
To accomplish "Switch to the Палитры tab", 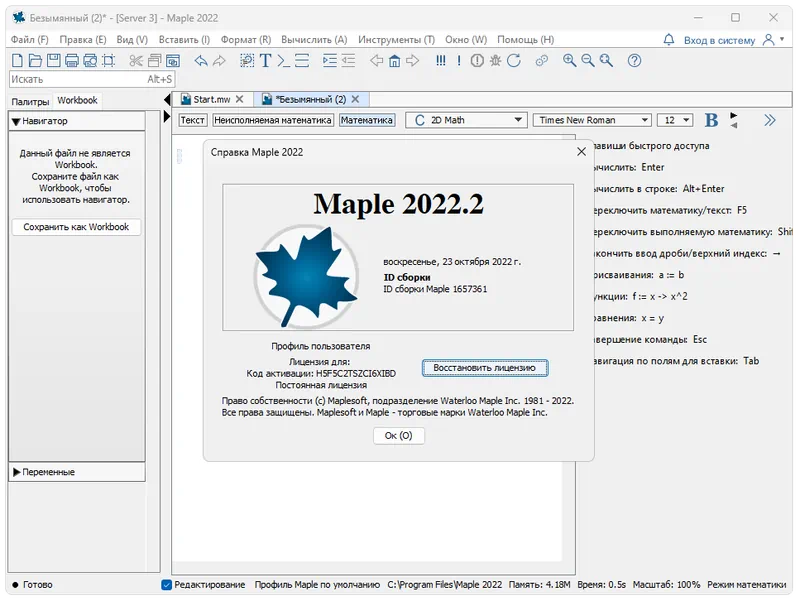I will coord(30,102).
